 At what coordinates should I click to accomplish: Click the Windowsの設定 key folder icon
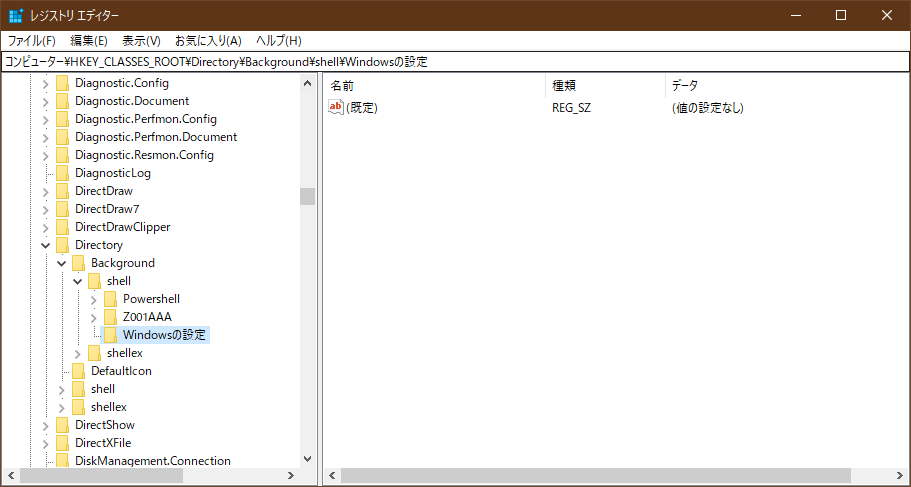pyautogui.click(x=111, y=335)
